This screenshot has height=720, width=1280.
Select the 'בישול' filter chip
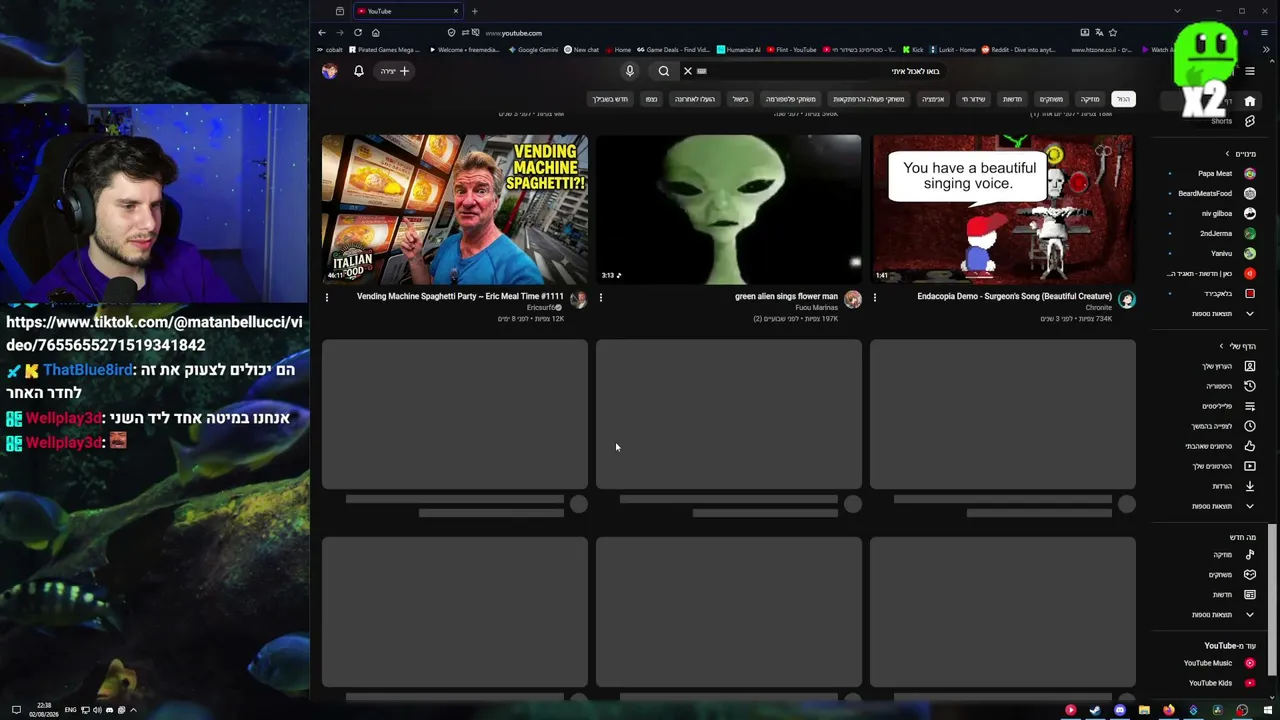(740, 99)
